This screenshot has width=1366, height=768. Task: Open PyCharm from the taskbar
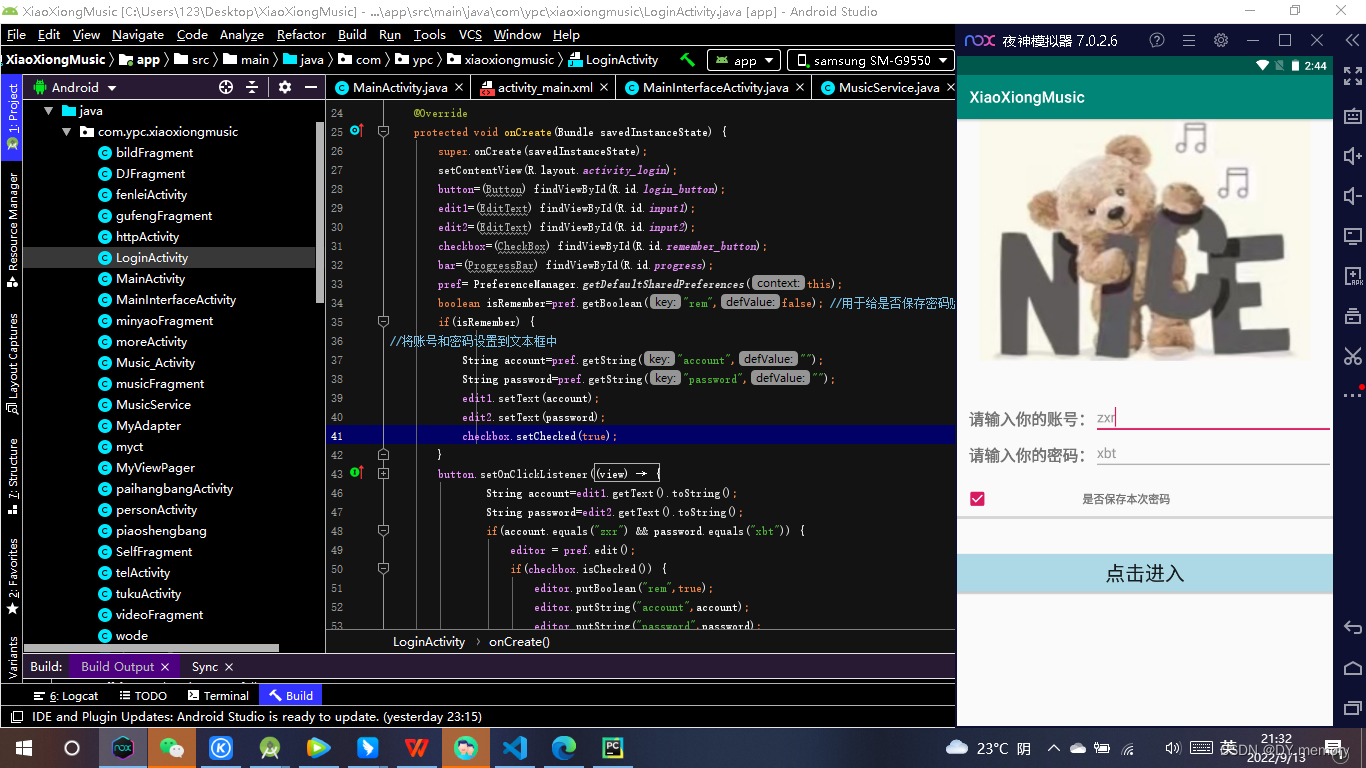[x=613, y=747]
